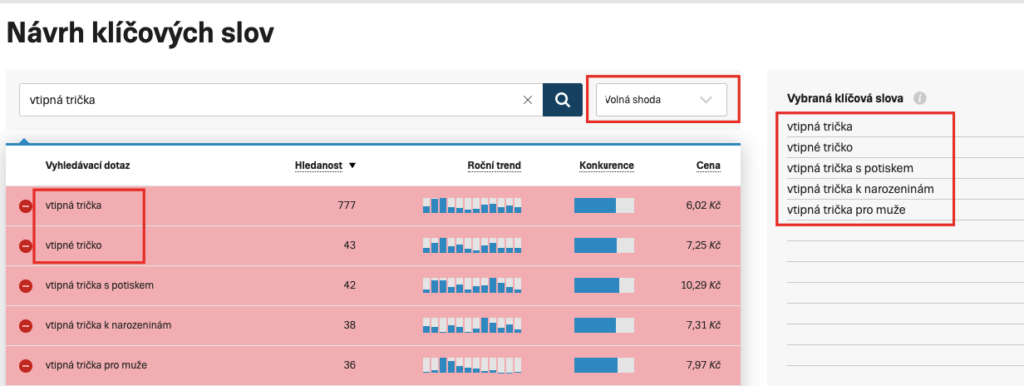Click the price 7,97 Kč
Screen dimensions: 1024x386
pos(703,365)
